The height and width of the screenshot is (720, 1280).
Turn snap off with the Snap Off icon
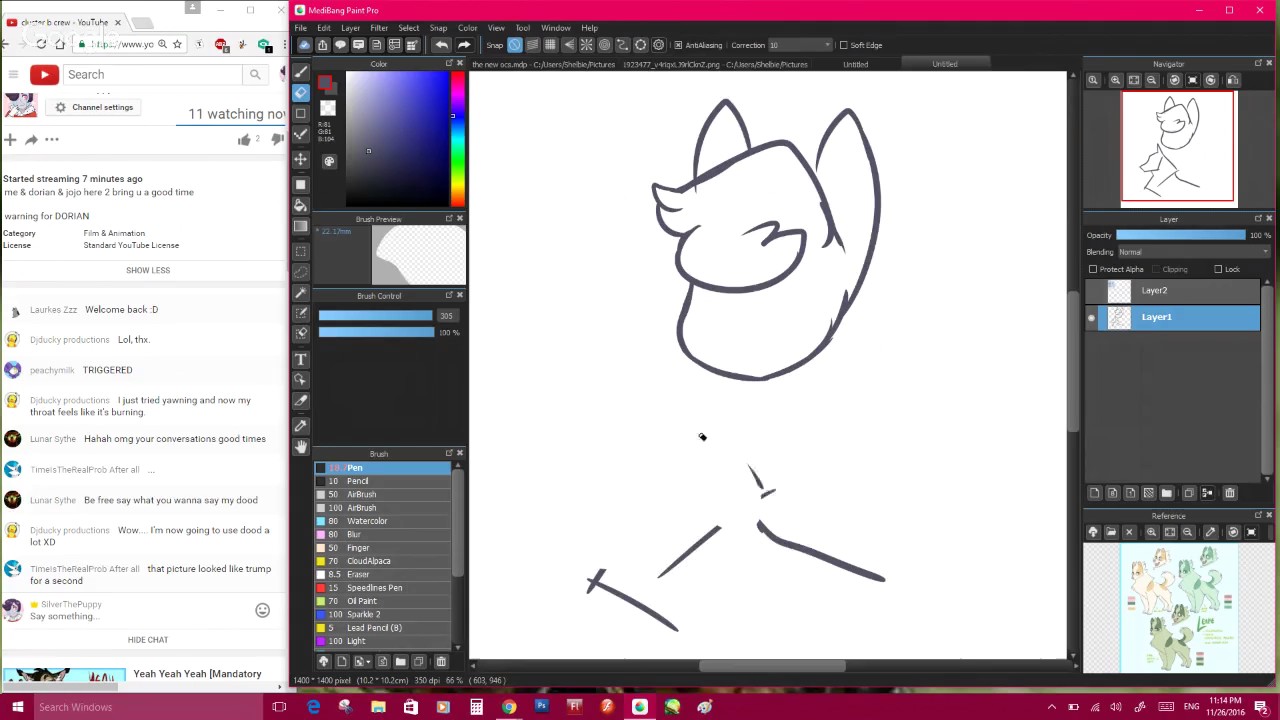(x=514, y=45)
